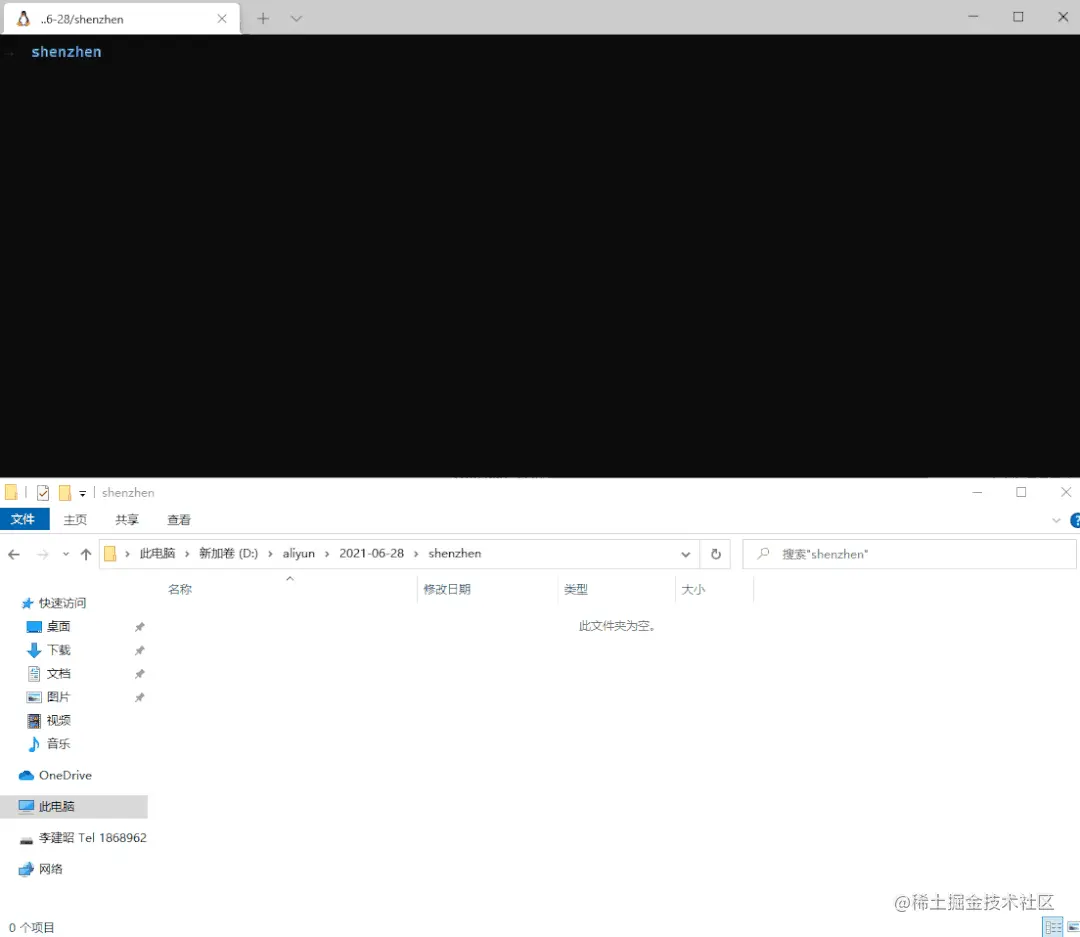The height and width of the screenshot is (937, 1080).
Task: Open 视频 in navigation pane
Action: [59, 720]
